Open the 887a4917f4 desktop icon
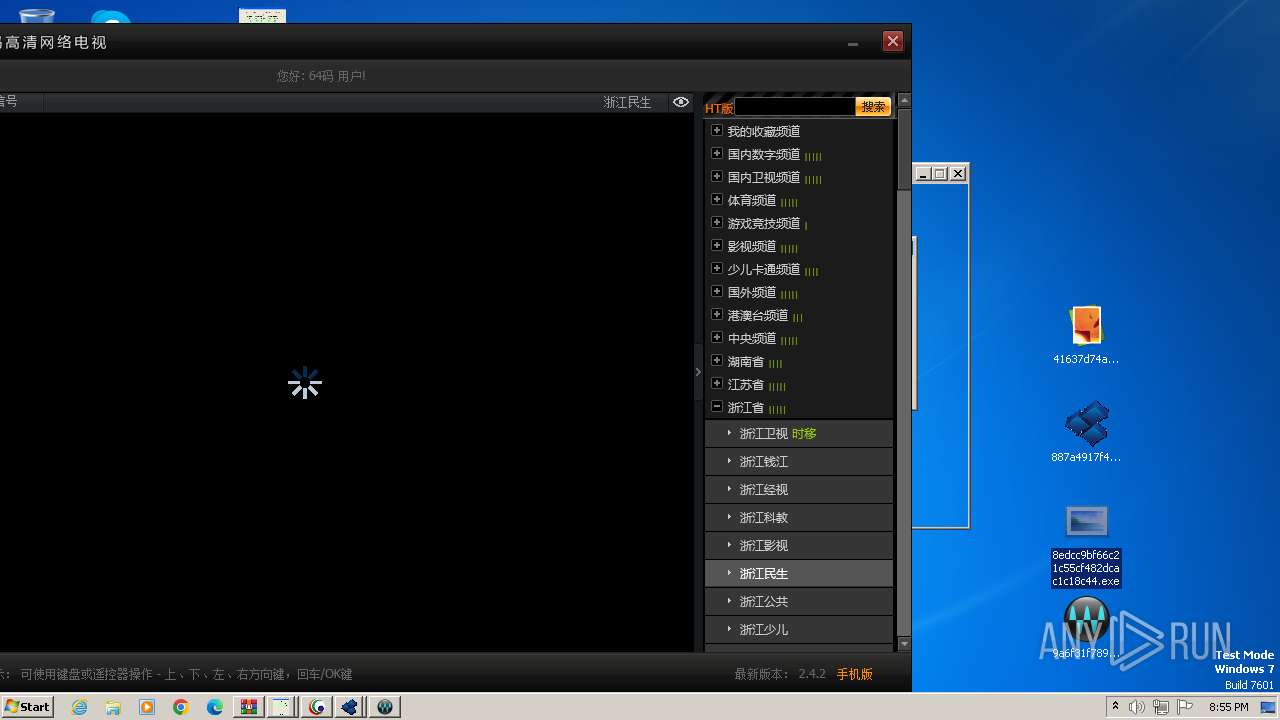 coord(1086,432)
